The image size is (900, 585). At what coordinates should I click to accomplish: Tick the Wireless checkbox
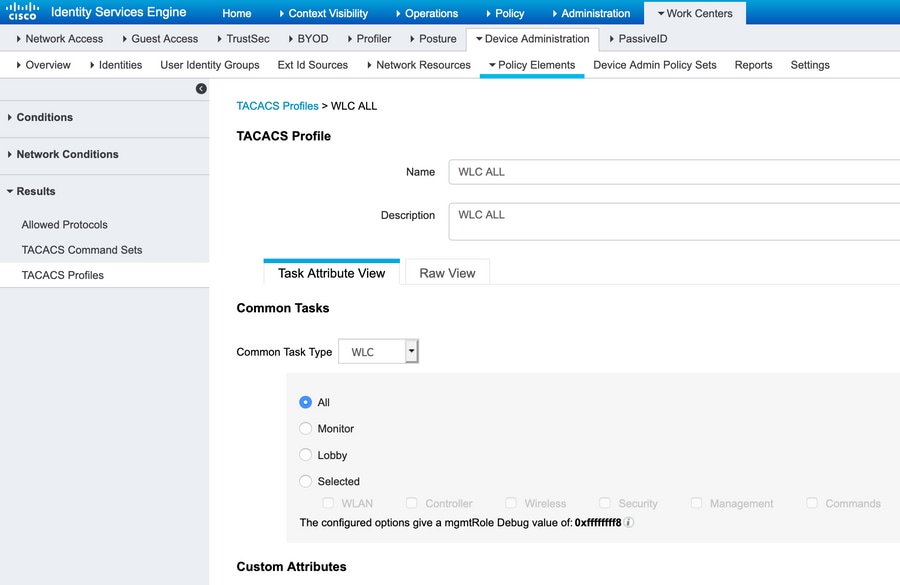point(511,503)
